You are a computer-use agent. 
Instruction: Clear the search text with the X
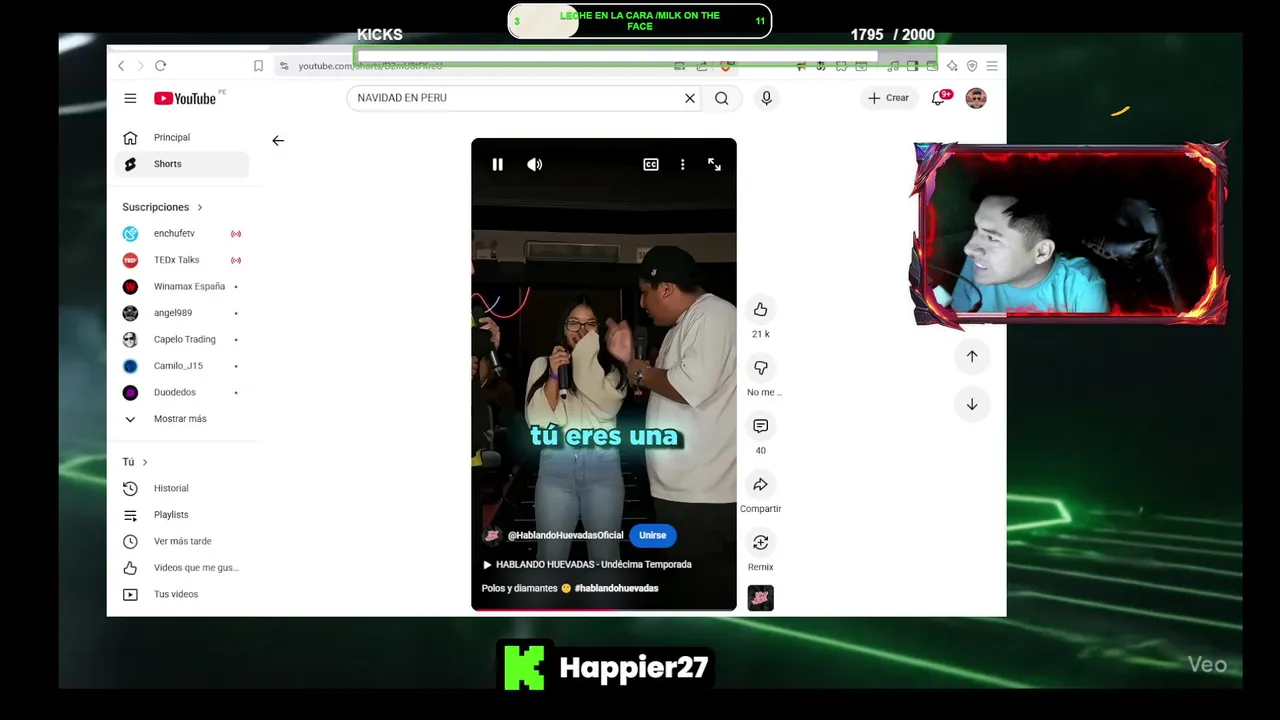point(689,98)
